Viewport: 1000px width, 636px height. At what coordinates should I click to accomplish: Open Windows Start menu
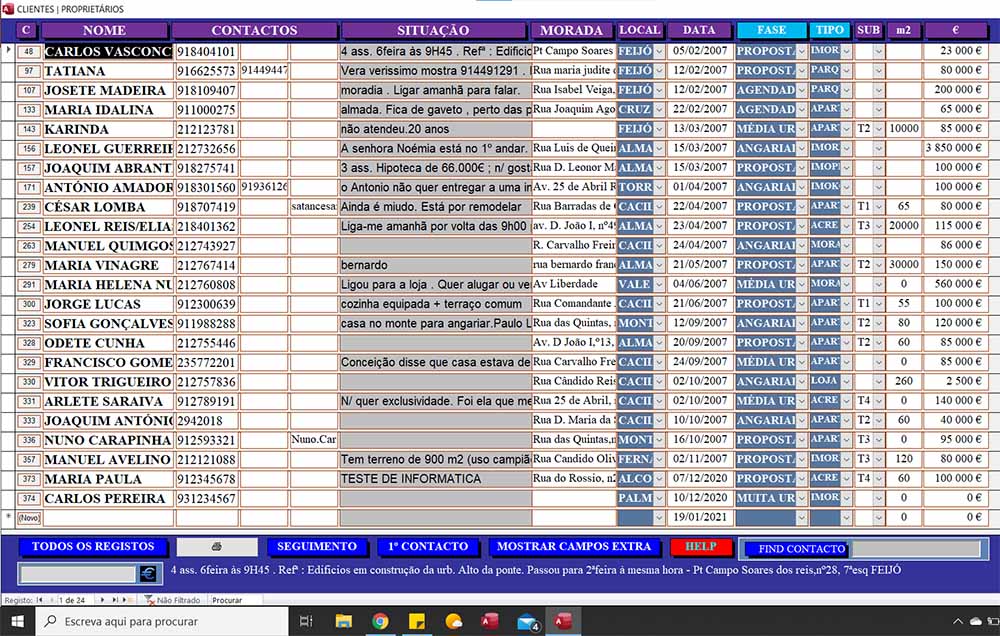coord(17,621)
